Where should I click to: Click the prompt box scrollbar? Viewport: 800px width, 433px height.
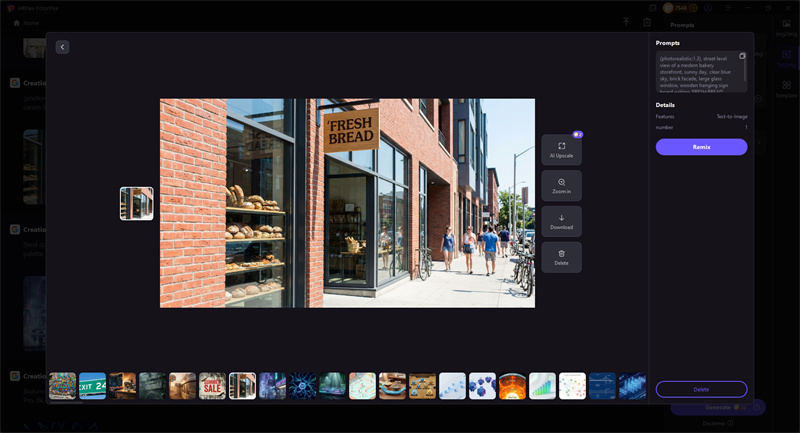pyautogui.click(x=745, y=71)
